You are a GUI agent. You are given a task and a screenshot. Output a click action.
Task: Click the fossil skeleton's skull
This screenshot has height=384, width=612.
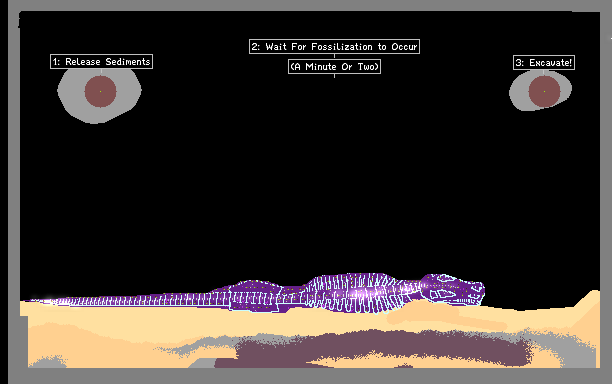click(x=453, y=290)
